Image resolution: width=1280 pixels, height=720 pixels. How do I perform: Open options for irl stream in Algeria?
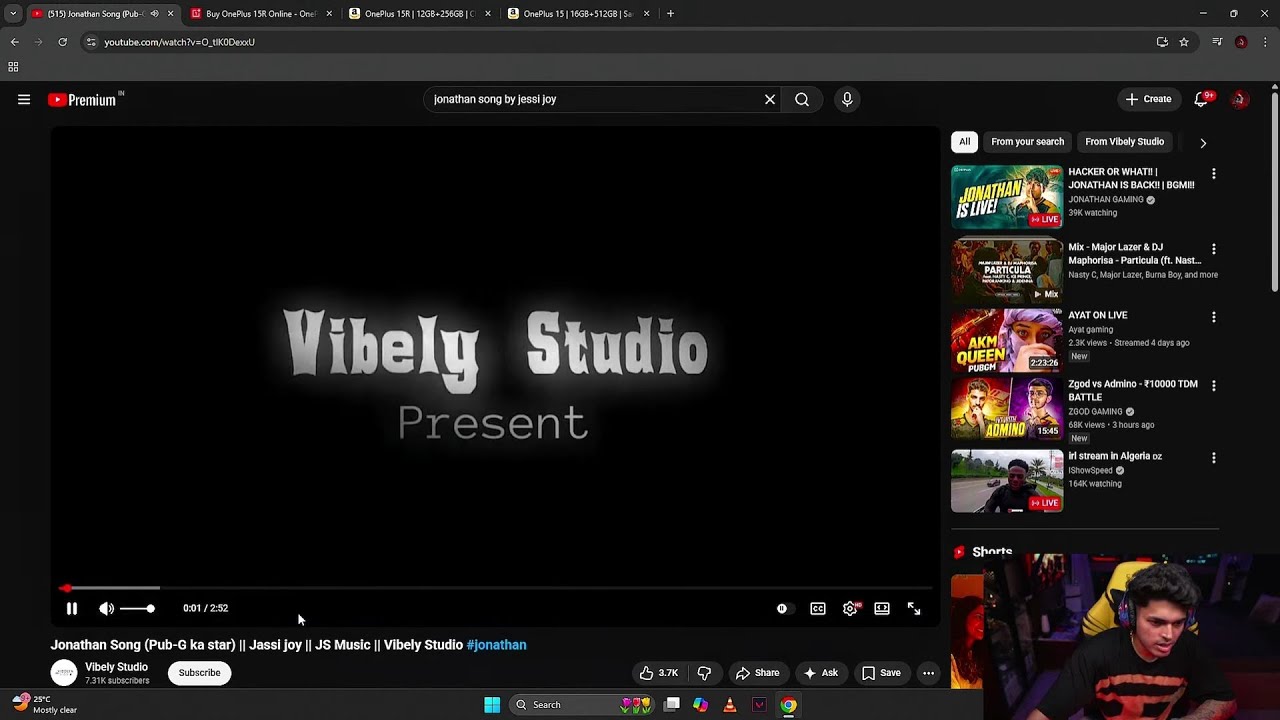click(x=1214, y=458)
